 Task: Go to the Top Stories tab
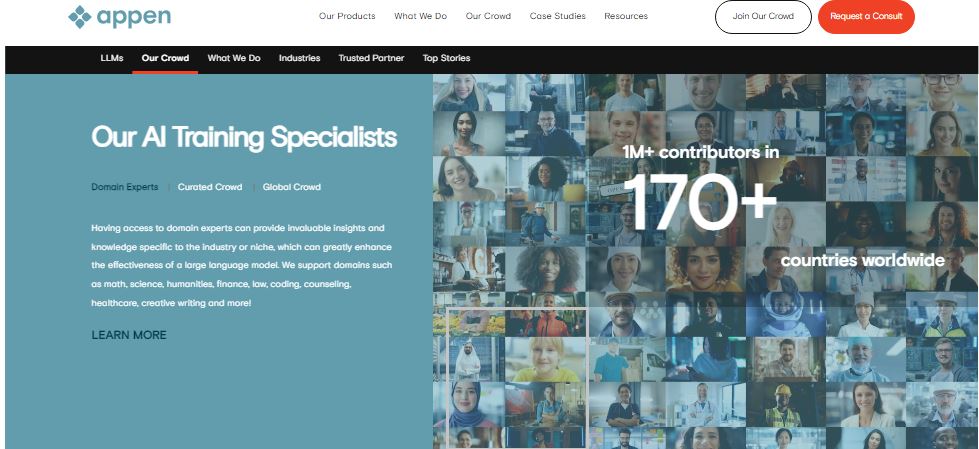(446, 58)
